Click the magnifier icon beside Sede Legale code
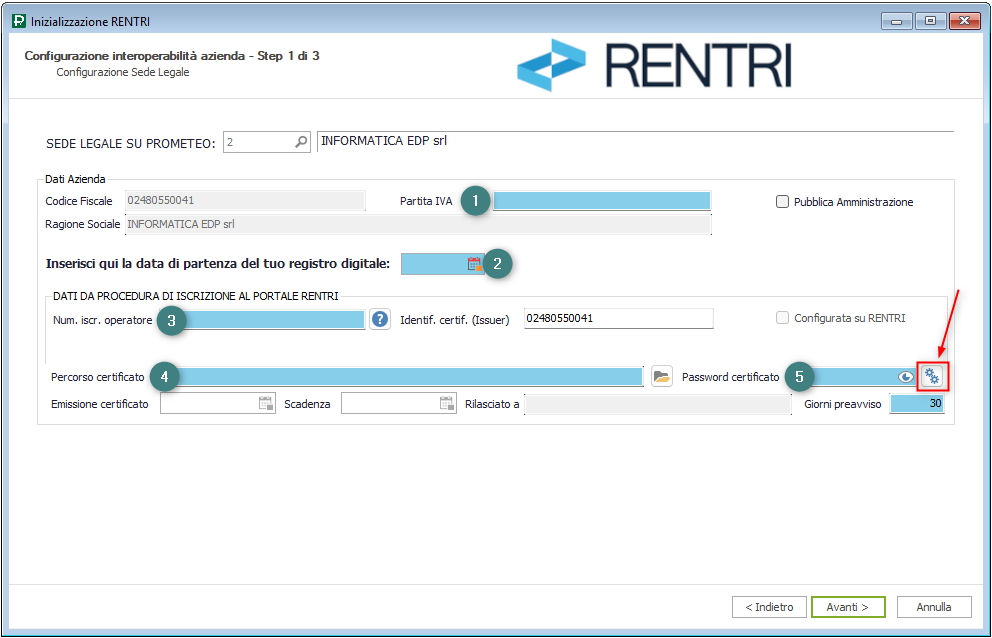This screenshot has width=992, height=638. pyautogui.click(x=301, y=143)
